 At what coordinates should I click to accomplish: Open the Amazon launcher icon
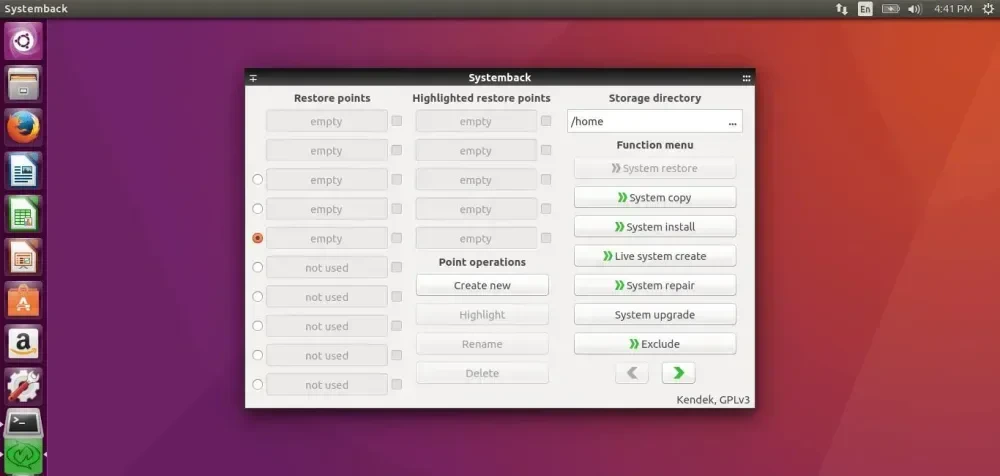[24, 343]
